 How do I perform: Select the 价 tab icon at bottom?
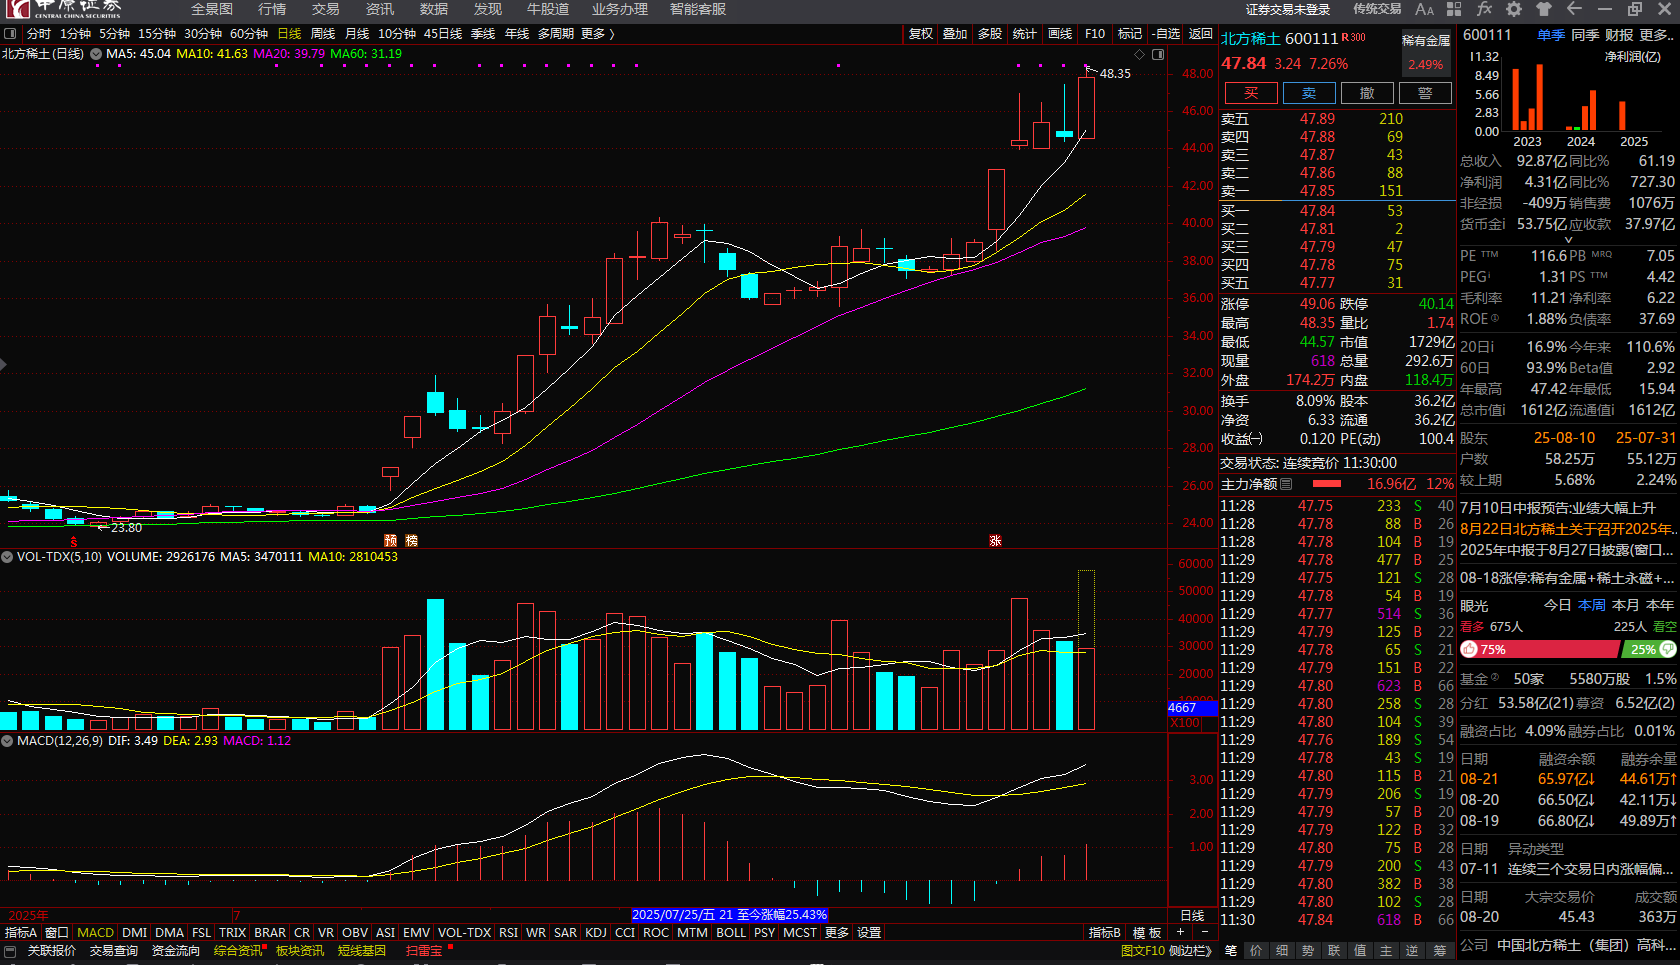pyautogui.click(x=1256, y=951)
